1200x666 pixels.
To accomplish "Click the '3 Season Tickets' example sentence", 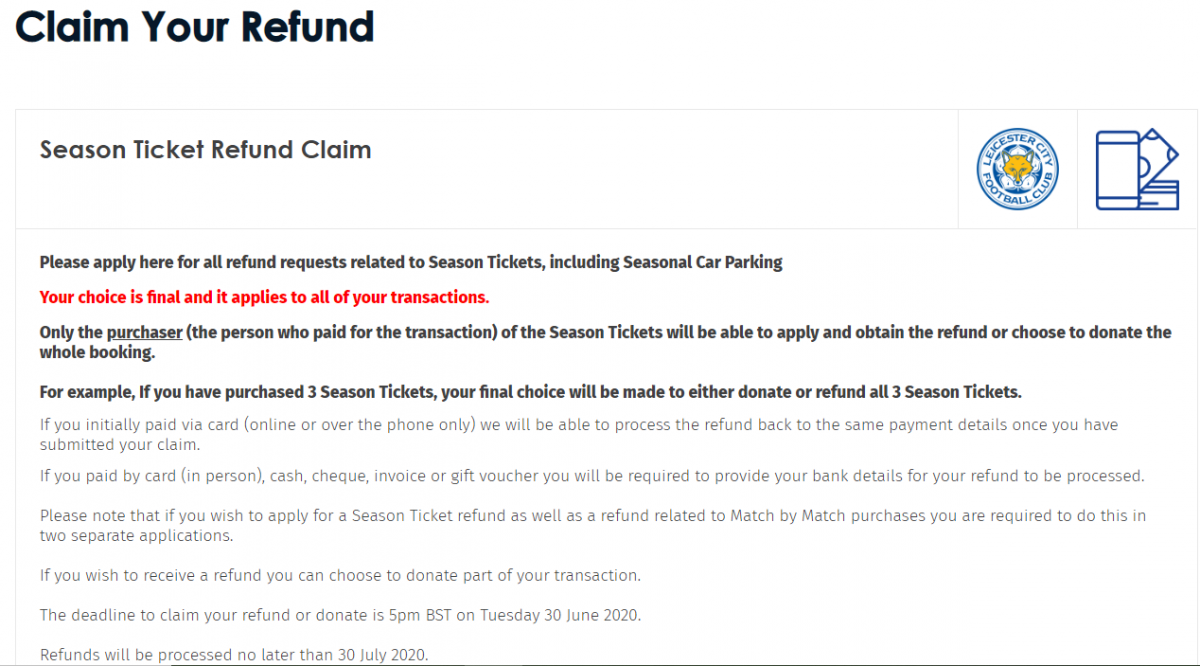I will [530, 391].
